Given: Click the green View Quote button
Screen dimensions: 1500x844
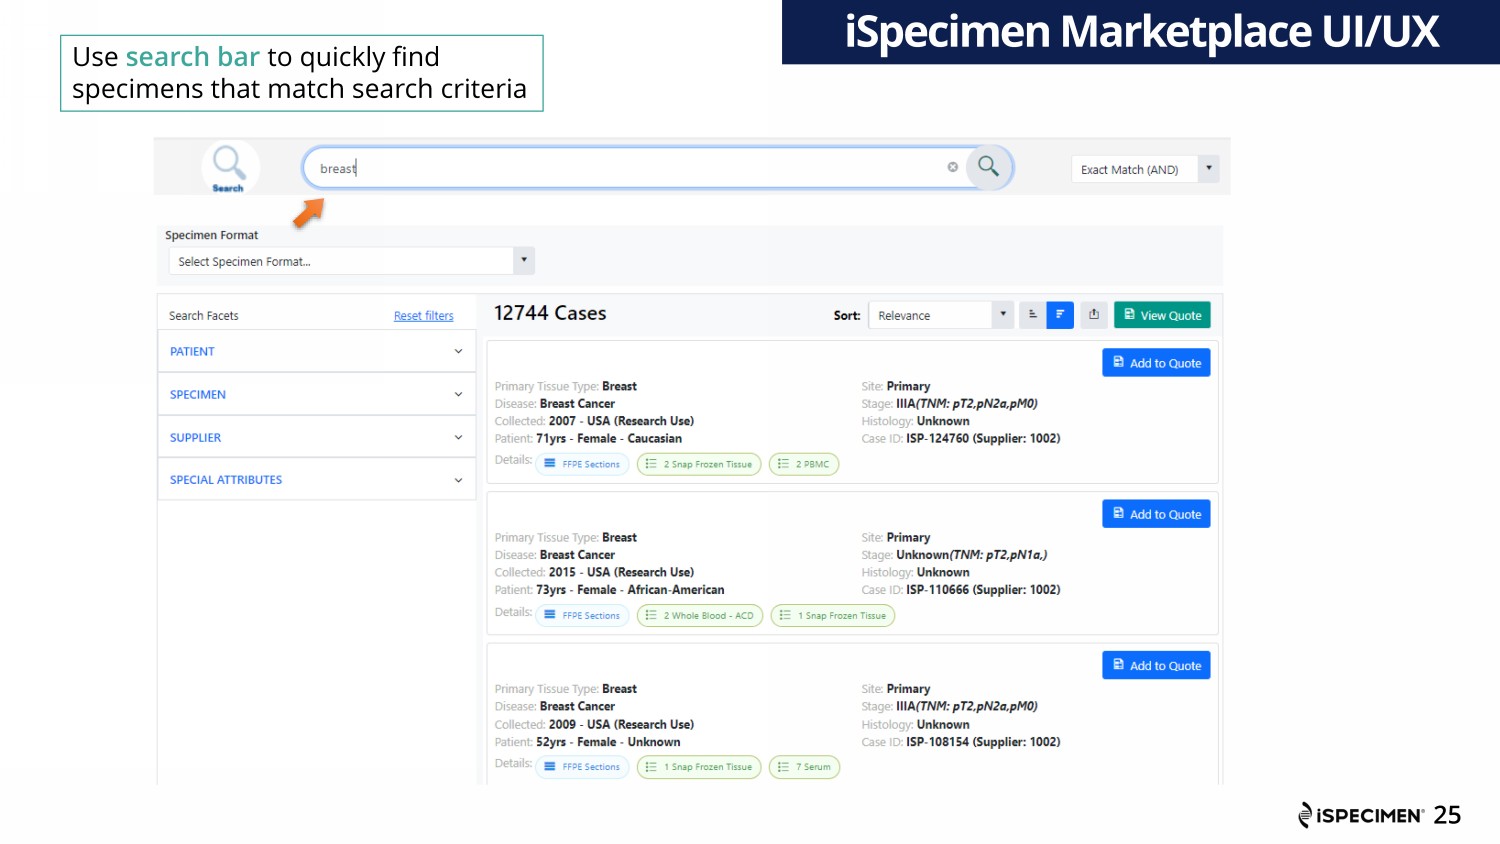Looking at the screenshot, I should coord(1162,315).
